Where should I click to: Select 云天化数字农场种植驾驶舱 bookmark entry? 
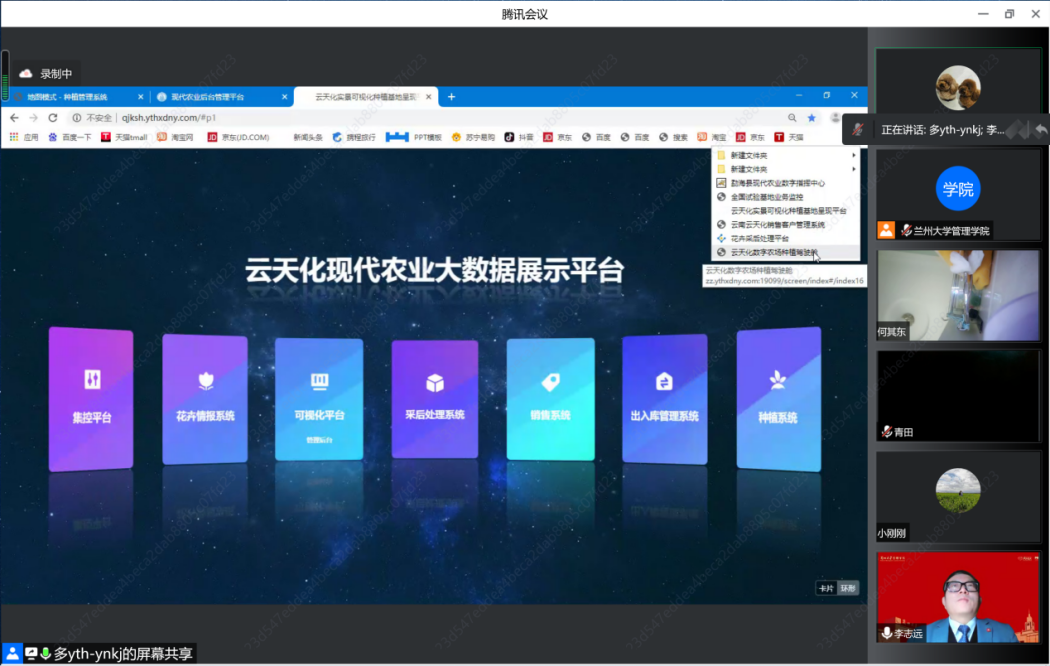(x=774, y=253)
